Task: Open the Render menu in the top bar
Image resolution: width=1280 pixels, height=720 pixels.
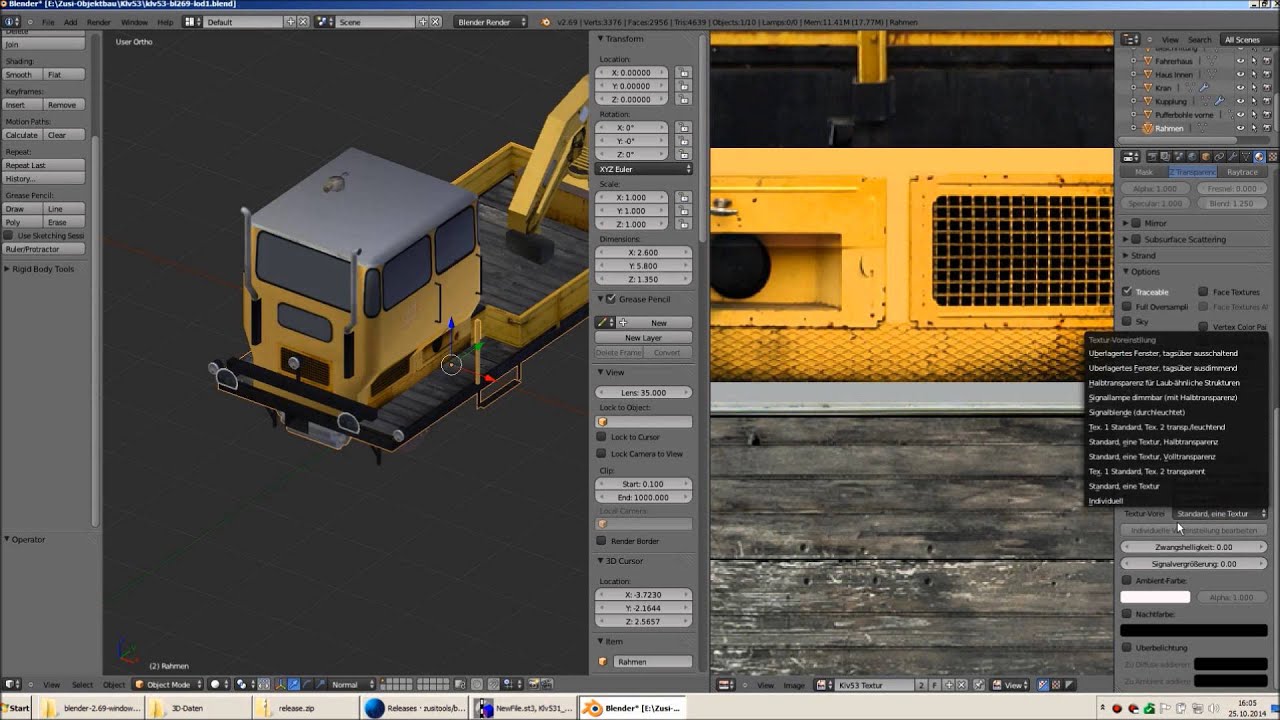Action: click(x=99, y=22)
